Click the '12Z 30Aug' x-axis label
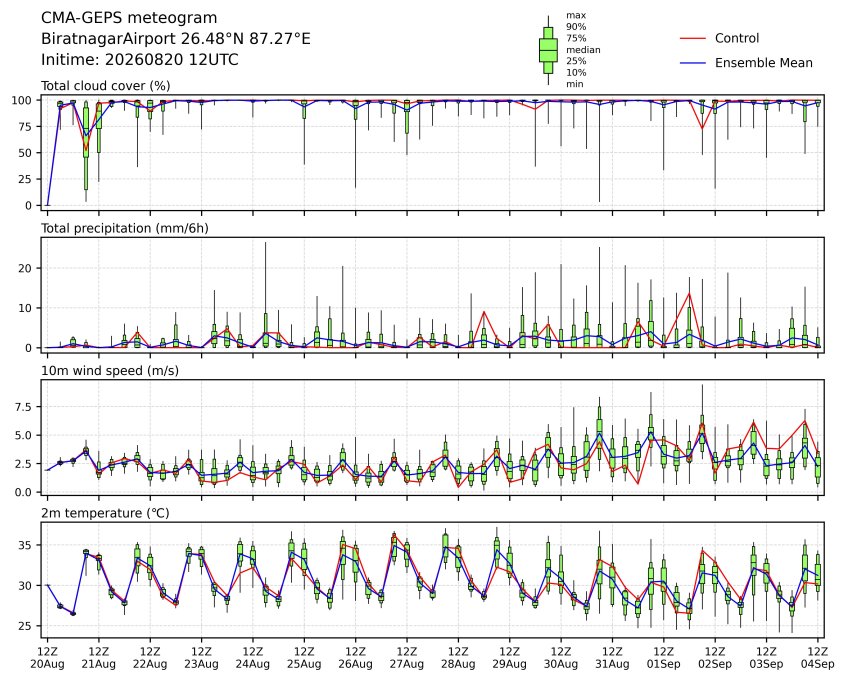Image resolution: width=846 pixels, height=681 pixels. [x=561, y=658]
